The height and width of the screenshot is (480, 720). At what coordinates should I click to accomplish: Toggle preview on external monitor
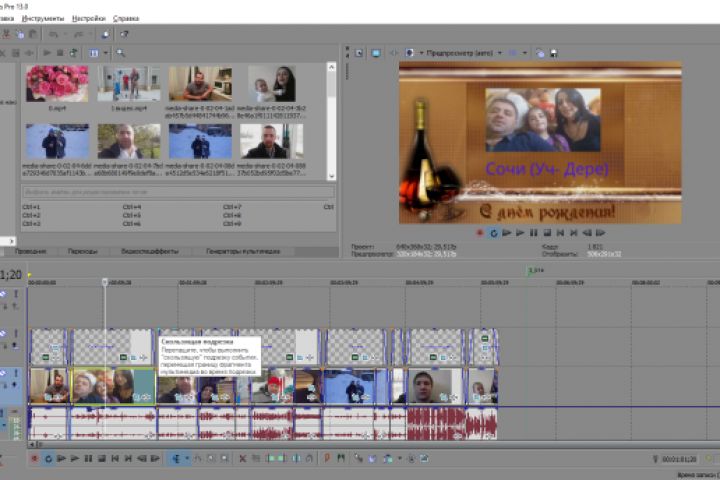(376, 53)
